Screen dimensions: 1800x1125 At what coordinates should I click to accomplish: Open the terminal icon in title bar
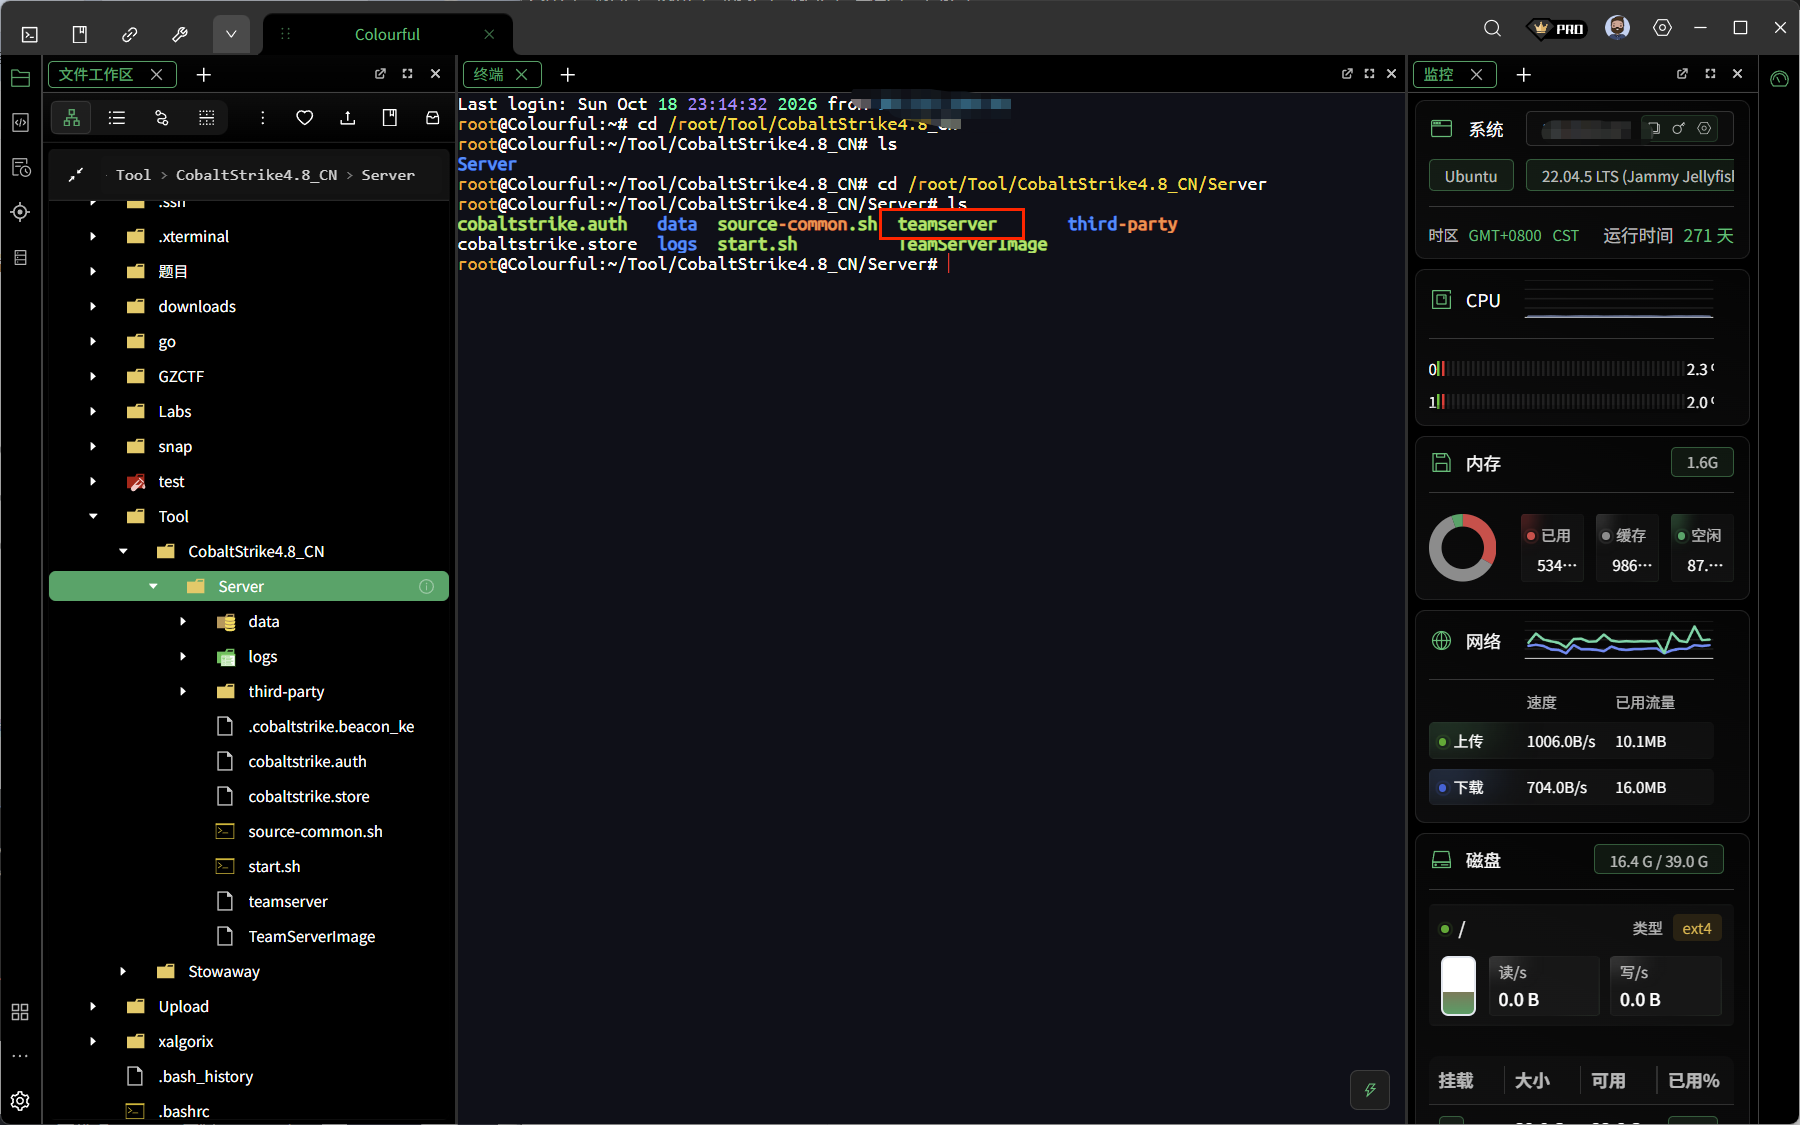[x=30, y=34]
